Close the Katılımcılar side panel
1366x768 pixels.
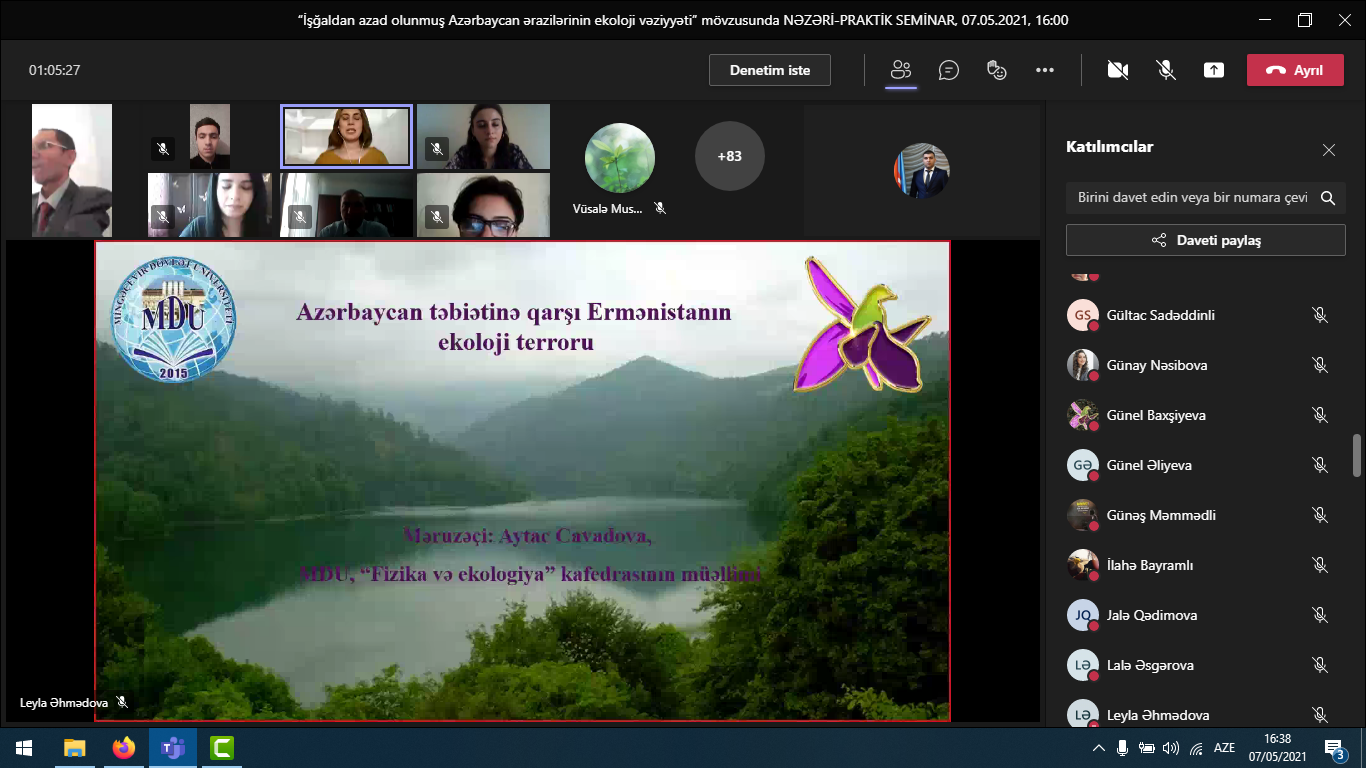tap(1328, 150)
